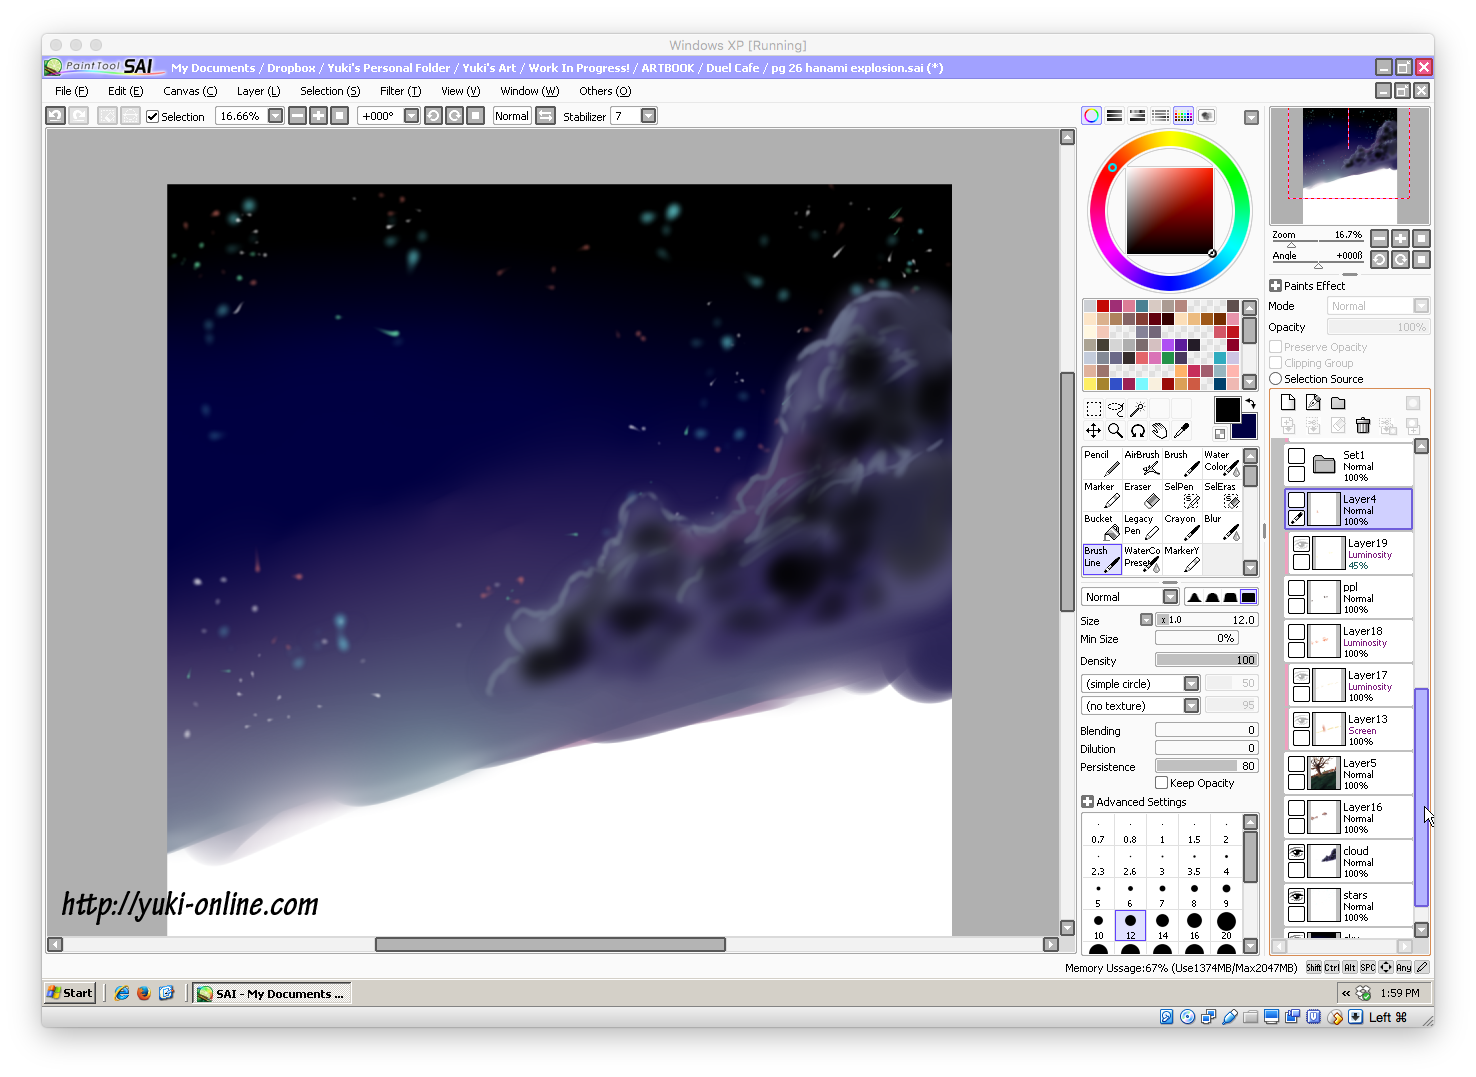Pick the eyedropper color picker tool
1476x1077 pixels.
click(x=1181, y=431)
